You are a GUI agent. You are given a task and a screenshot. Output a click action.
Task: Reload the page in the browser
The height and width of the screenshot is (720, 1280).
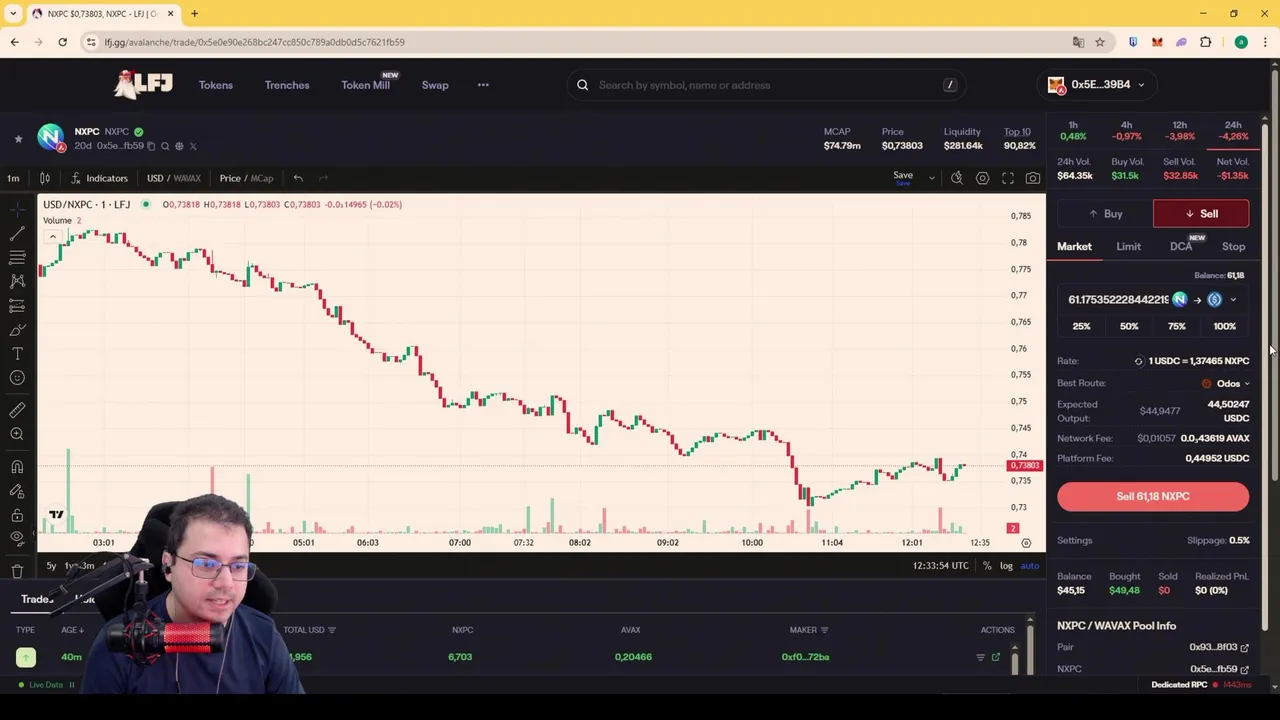(62, 42)
